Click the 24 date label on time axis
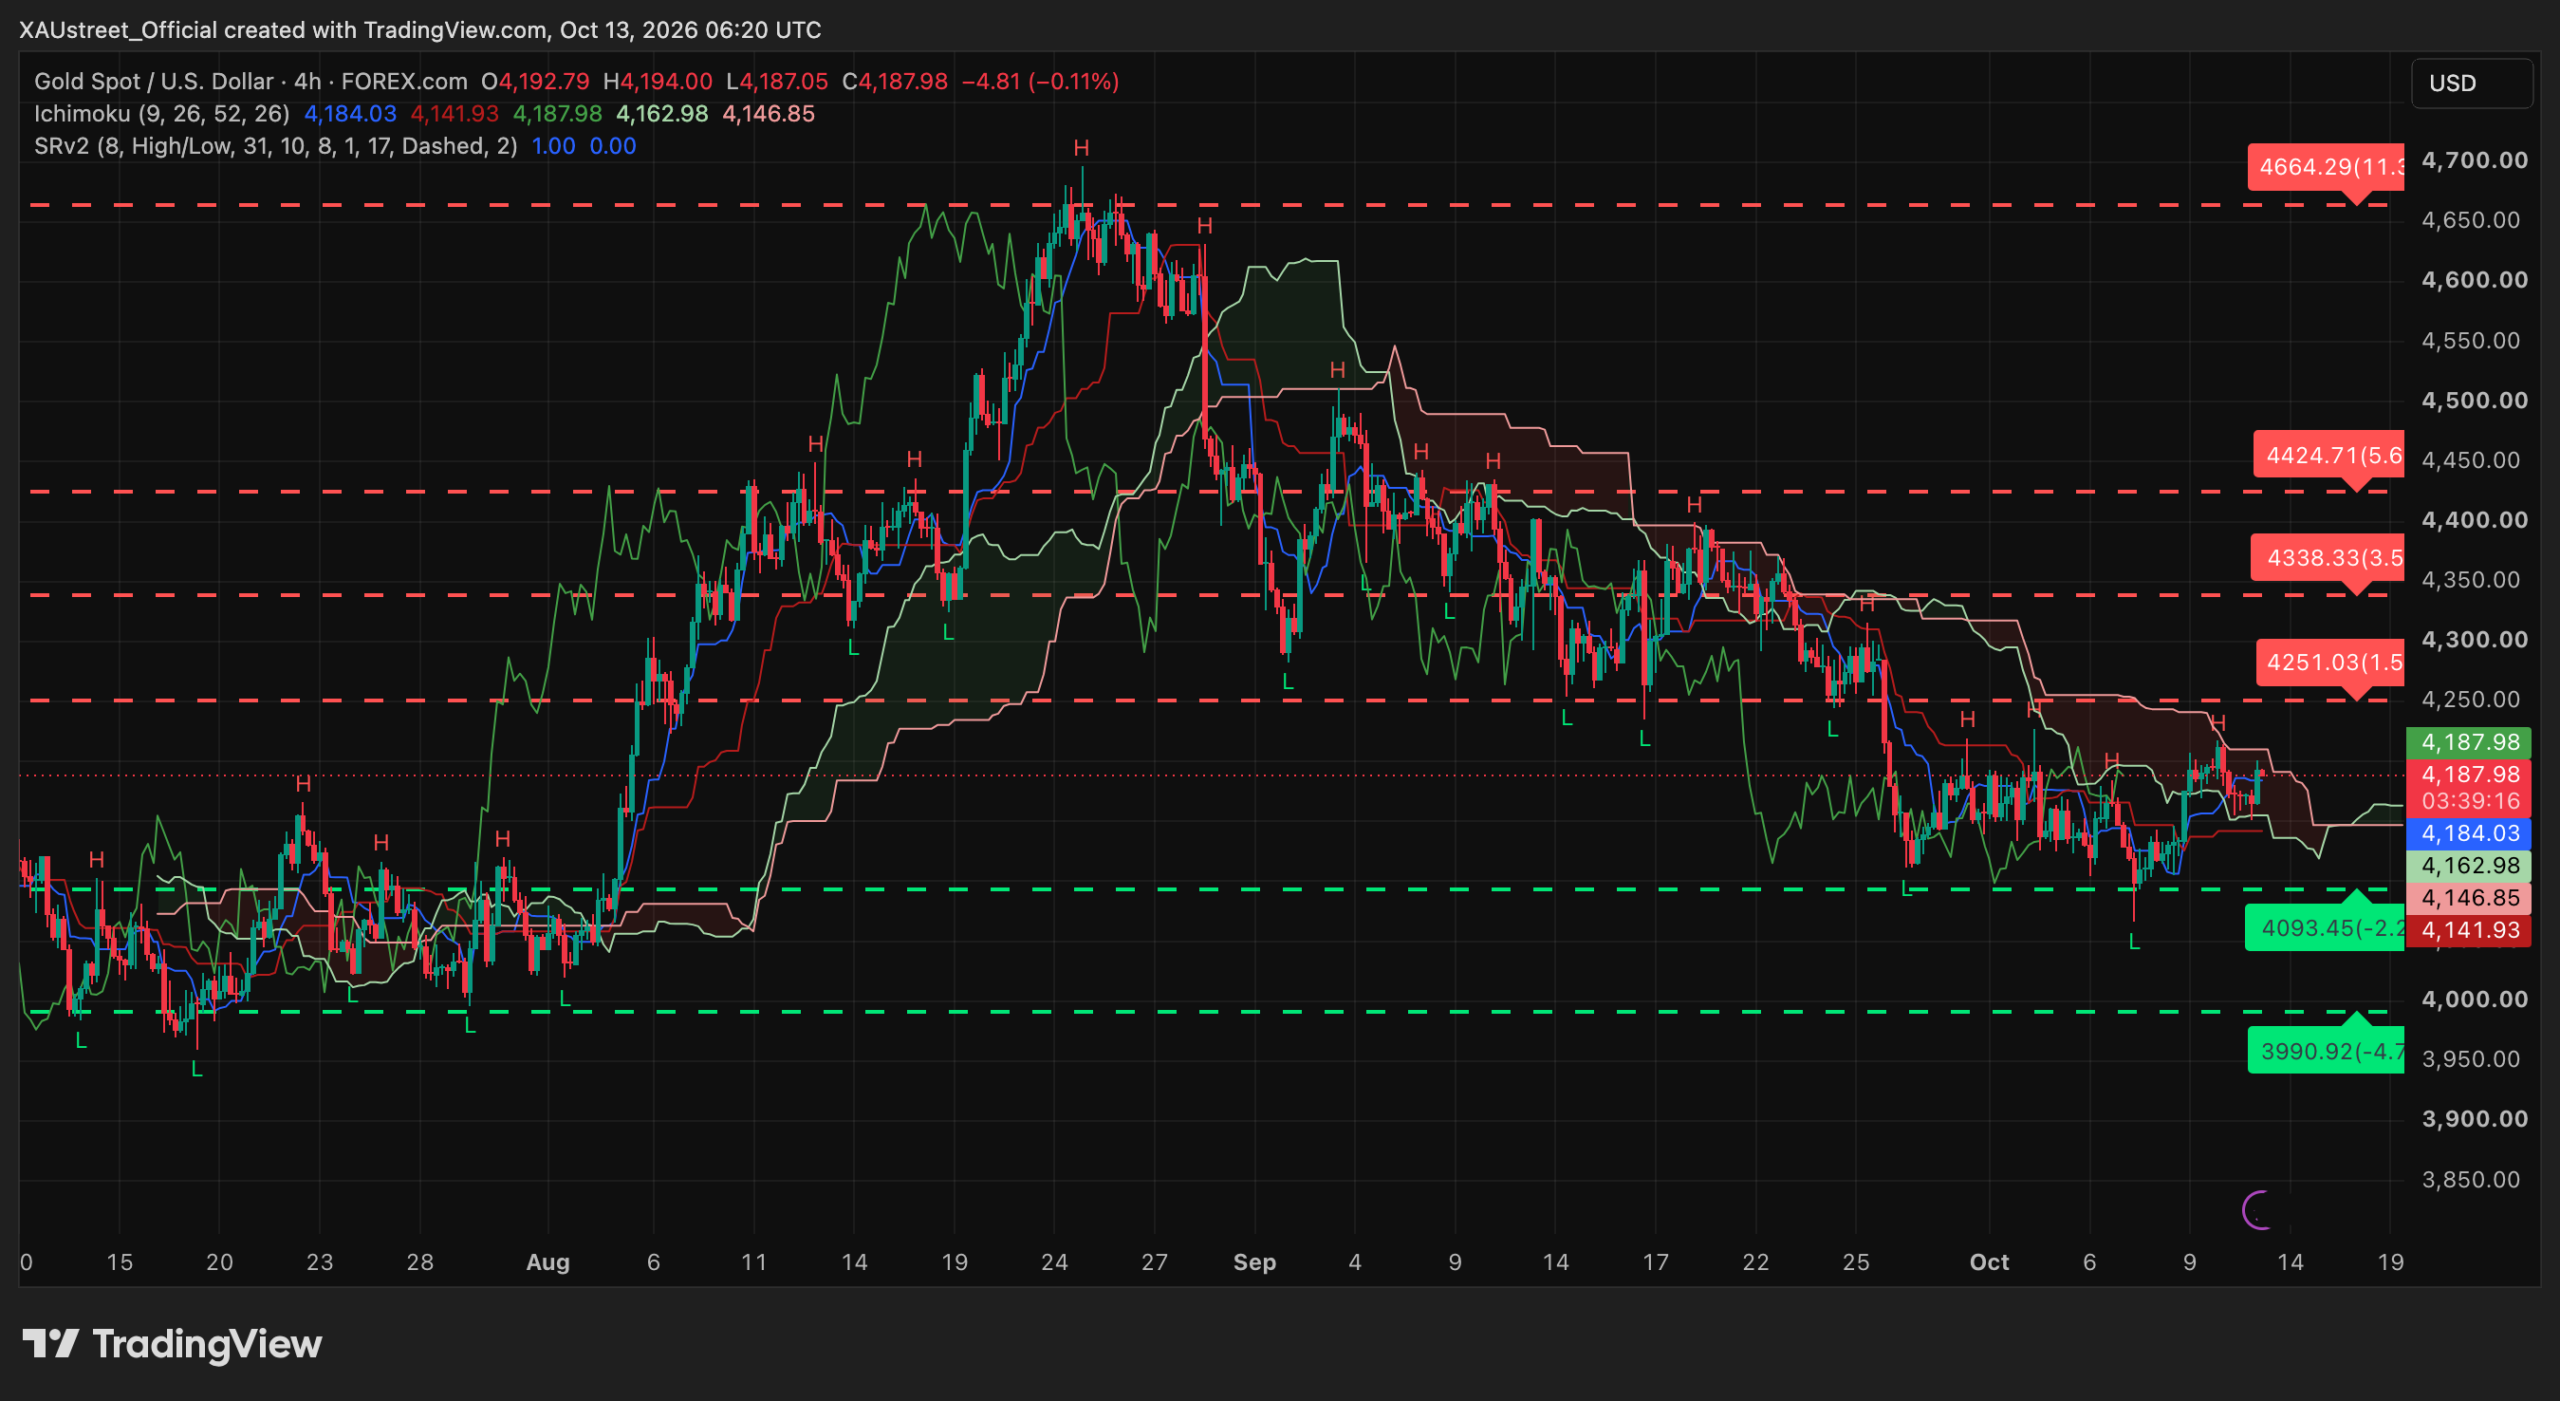The image size is (2560, 1401). pos(1054,1262)
